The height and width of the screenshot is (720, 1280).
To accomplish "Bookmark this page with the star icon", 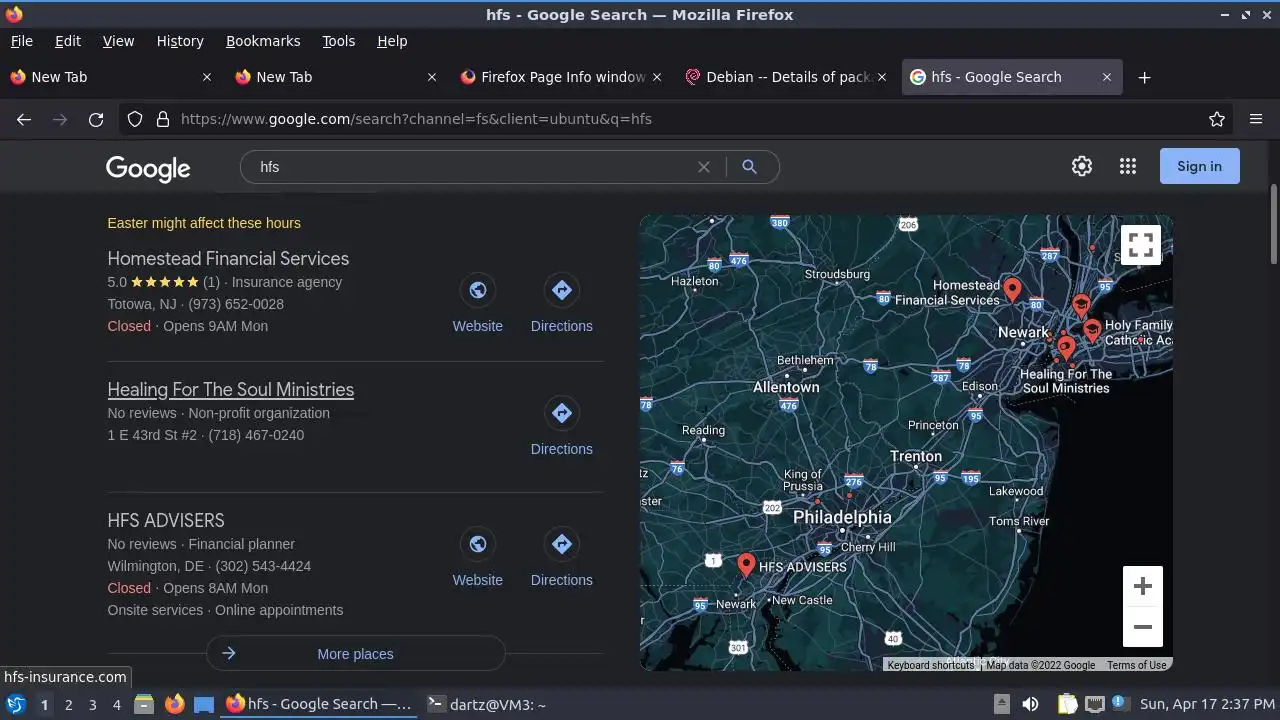I will click(x=1217, y=119).
